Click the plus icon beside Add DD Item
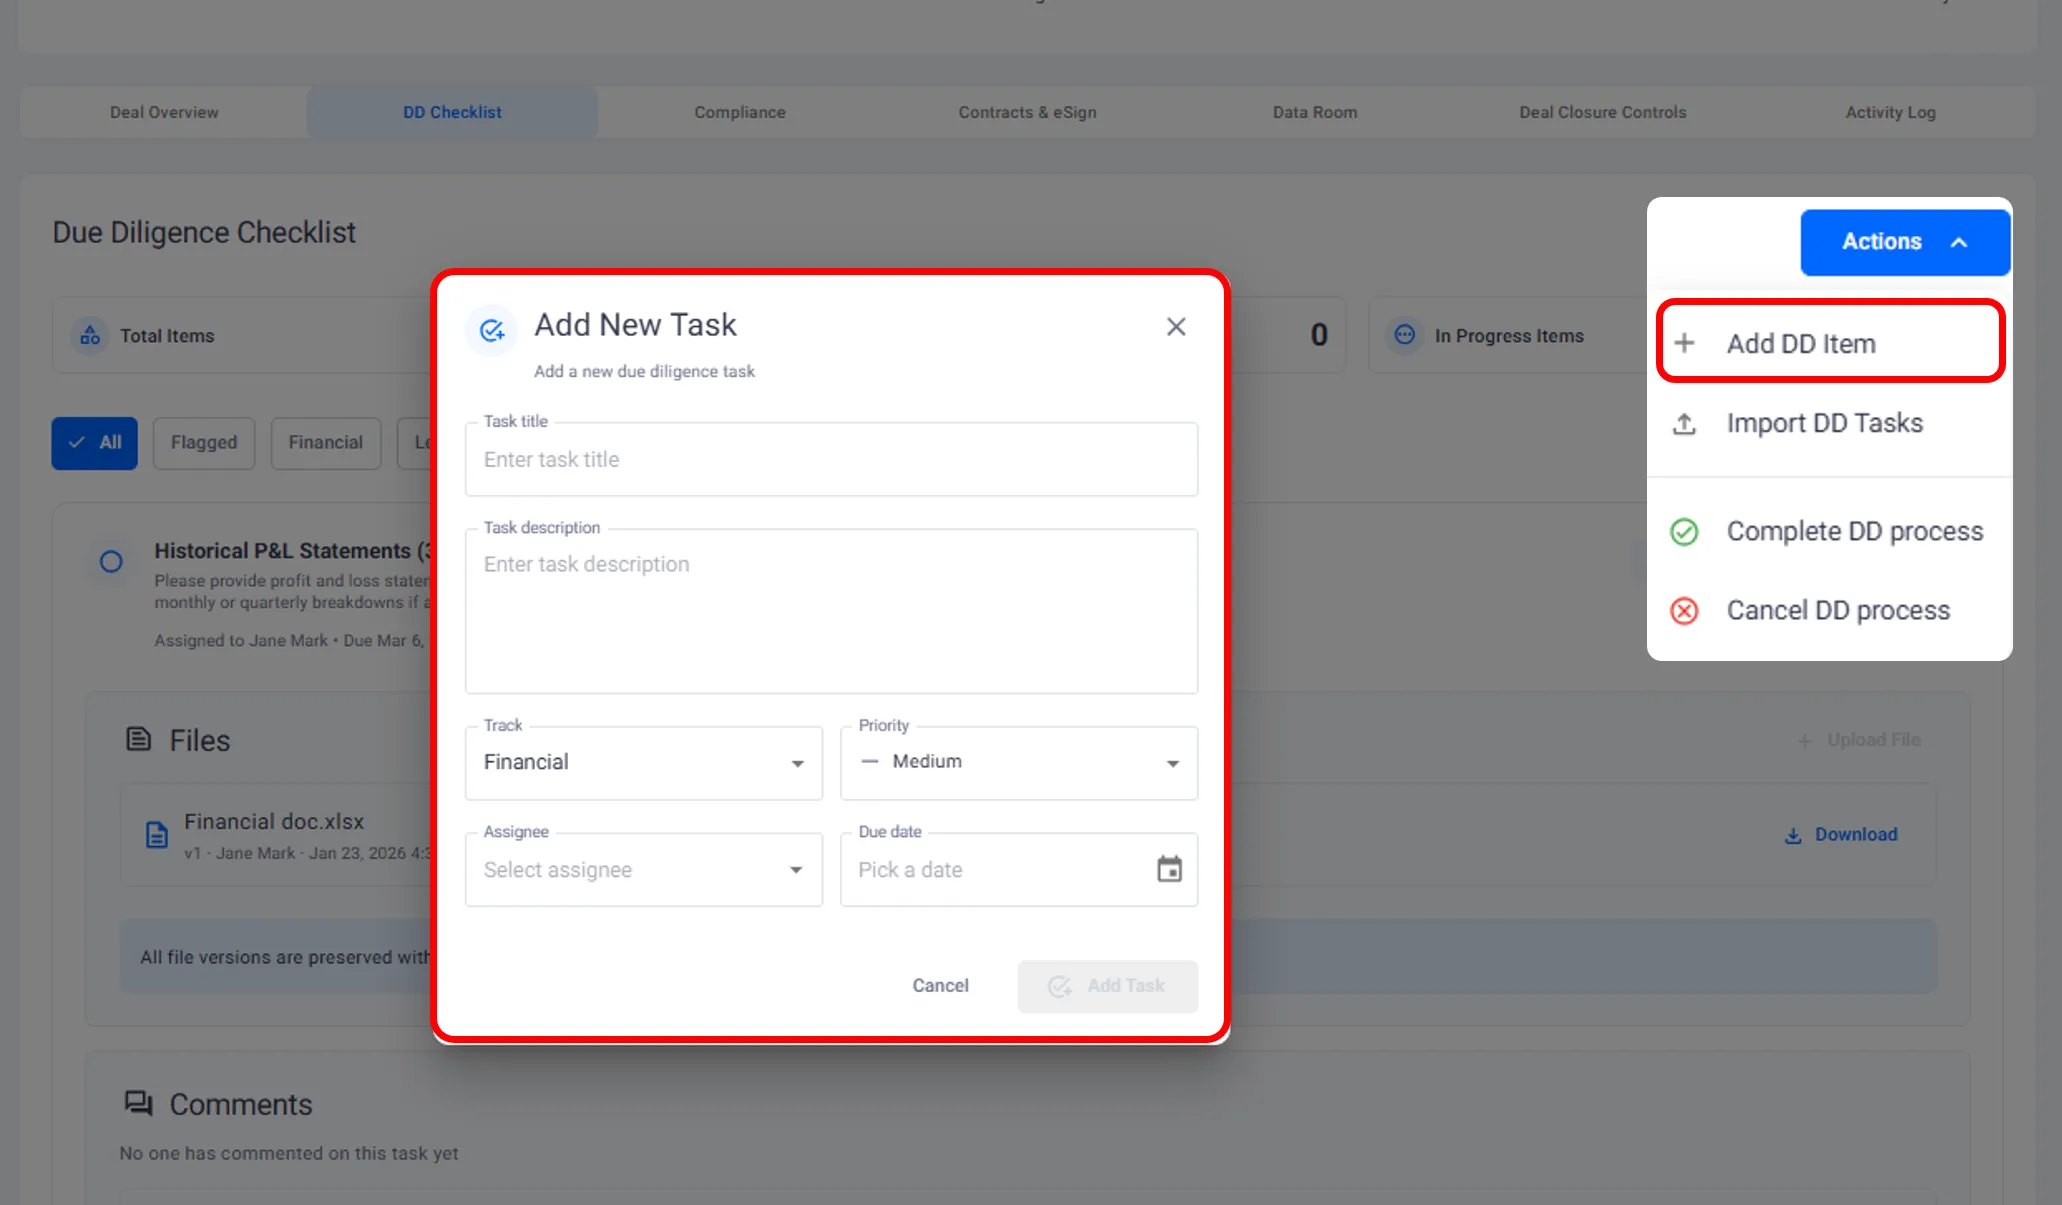 tap(1684, 343)
